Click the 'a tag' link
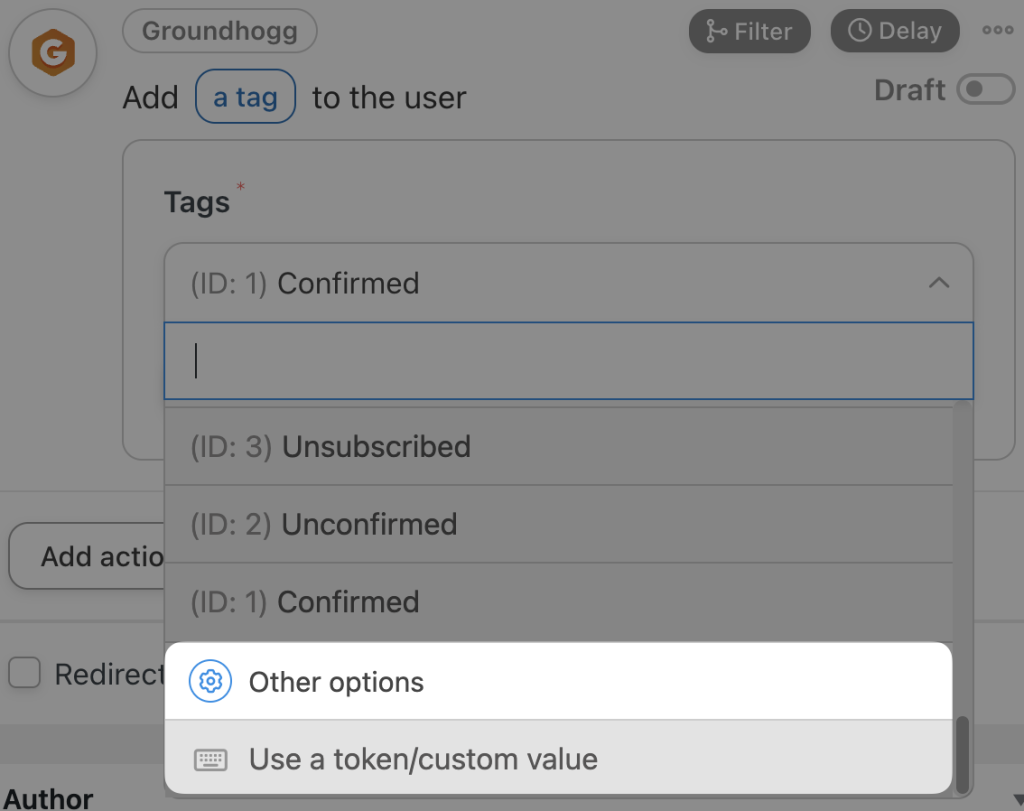 click(x=245, y=96)
